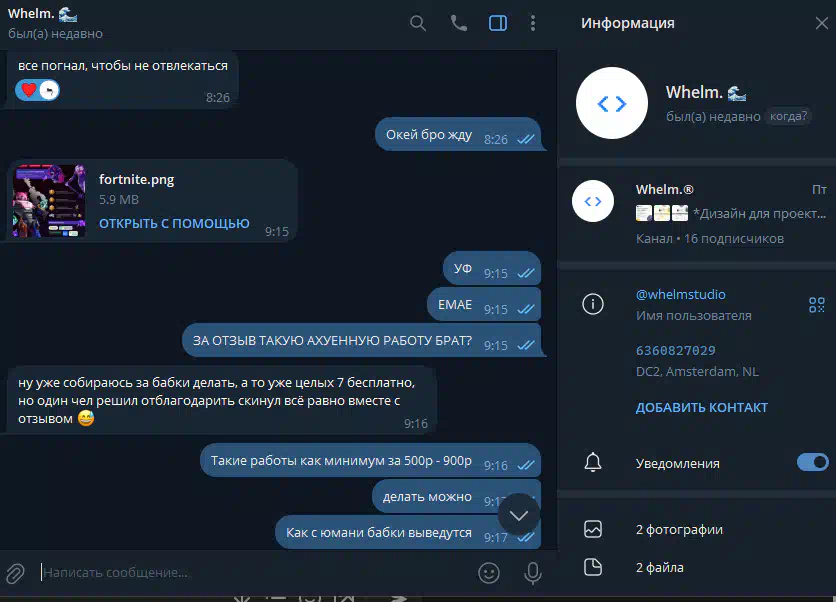
Task: Click the когда? last seen label
Action: pyautogui.click(x=788, y=116)
